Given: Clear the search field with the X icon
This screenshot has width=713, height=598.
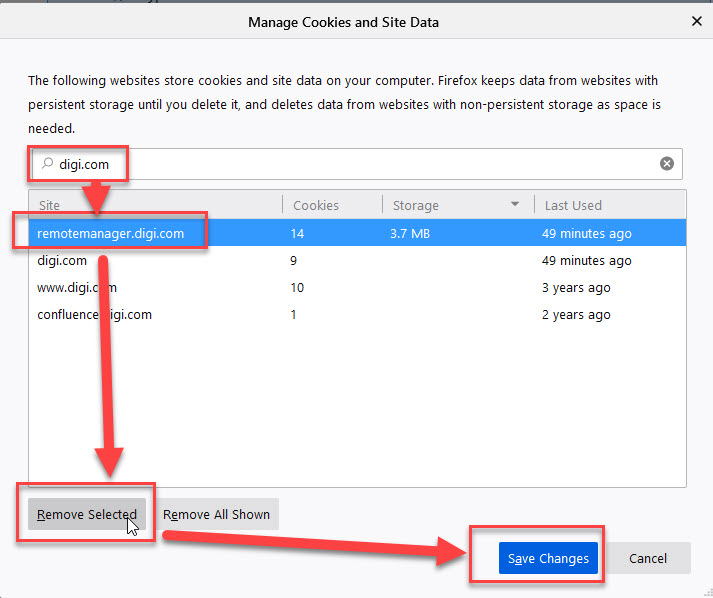Looking at the screenshot, I should [x=667, y=163].
